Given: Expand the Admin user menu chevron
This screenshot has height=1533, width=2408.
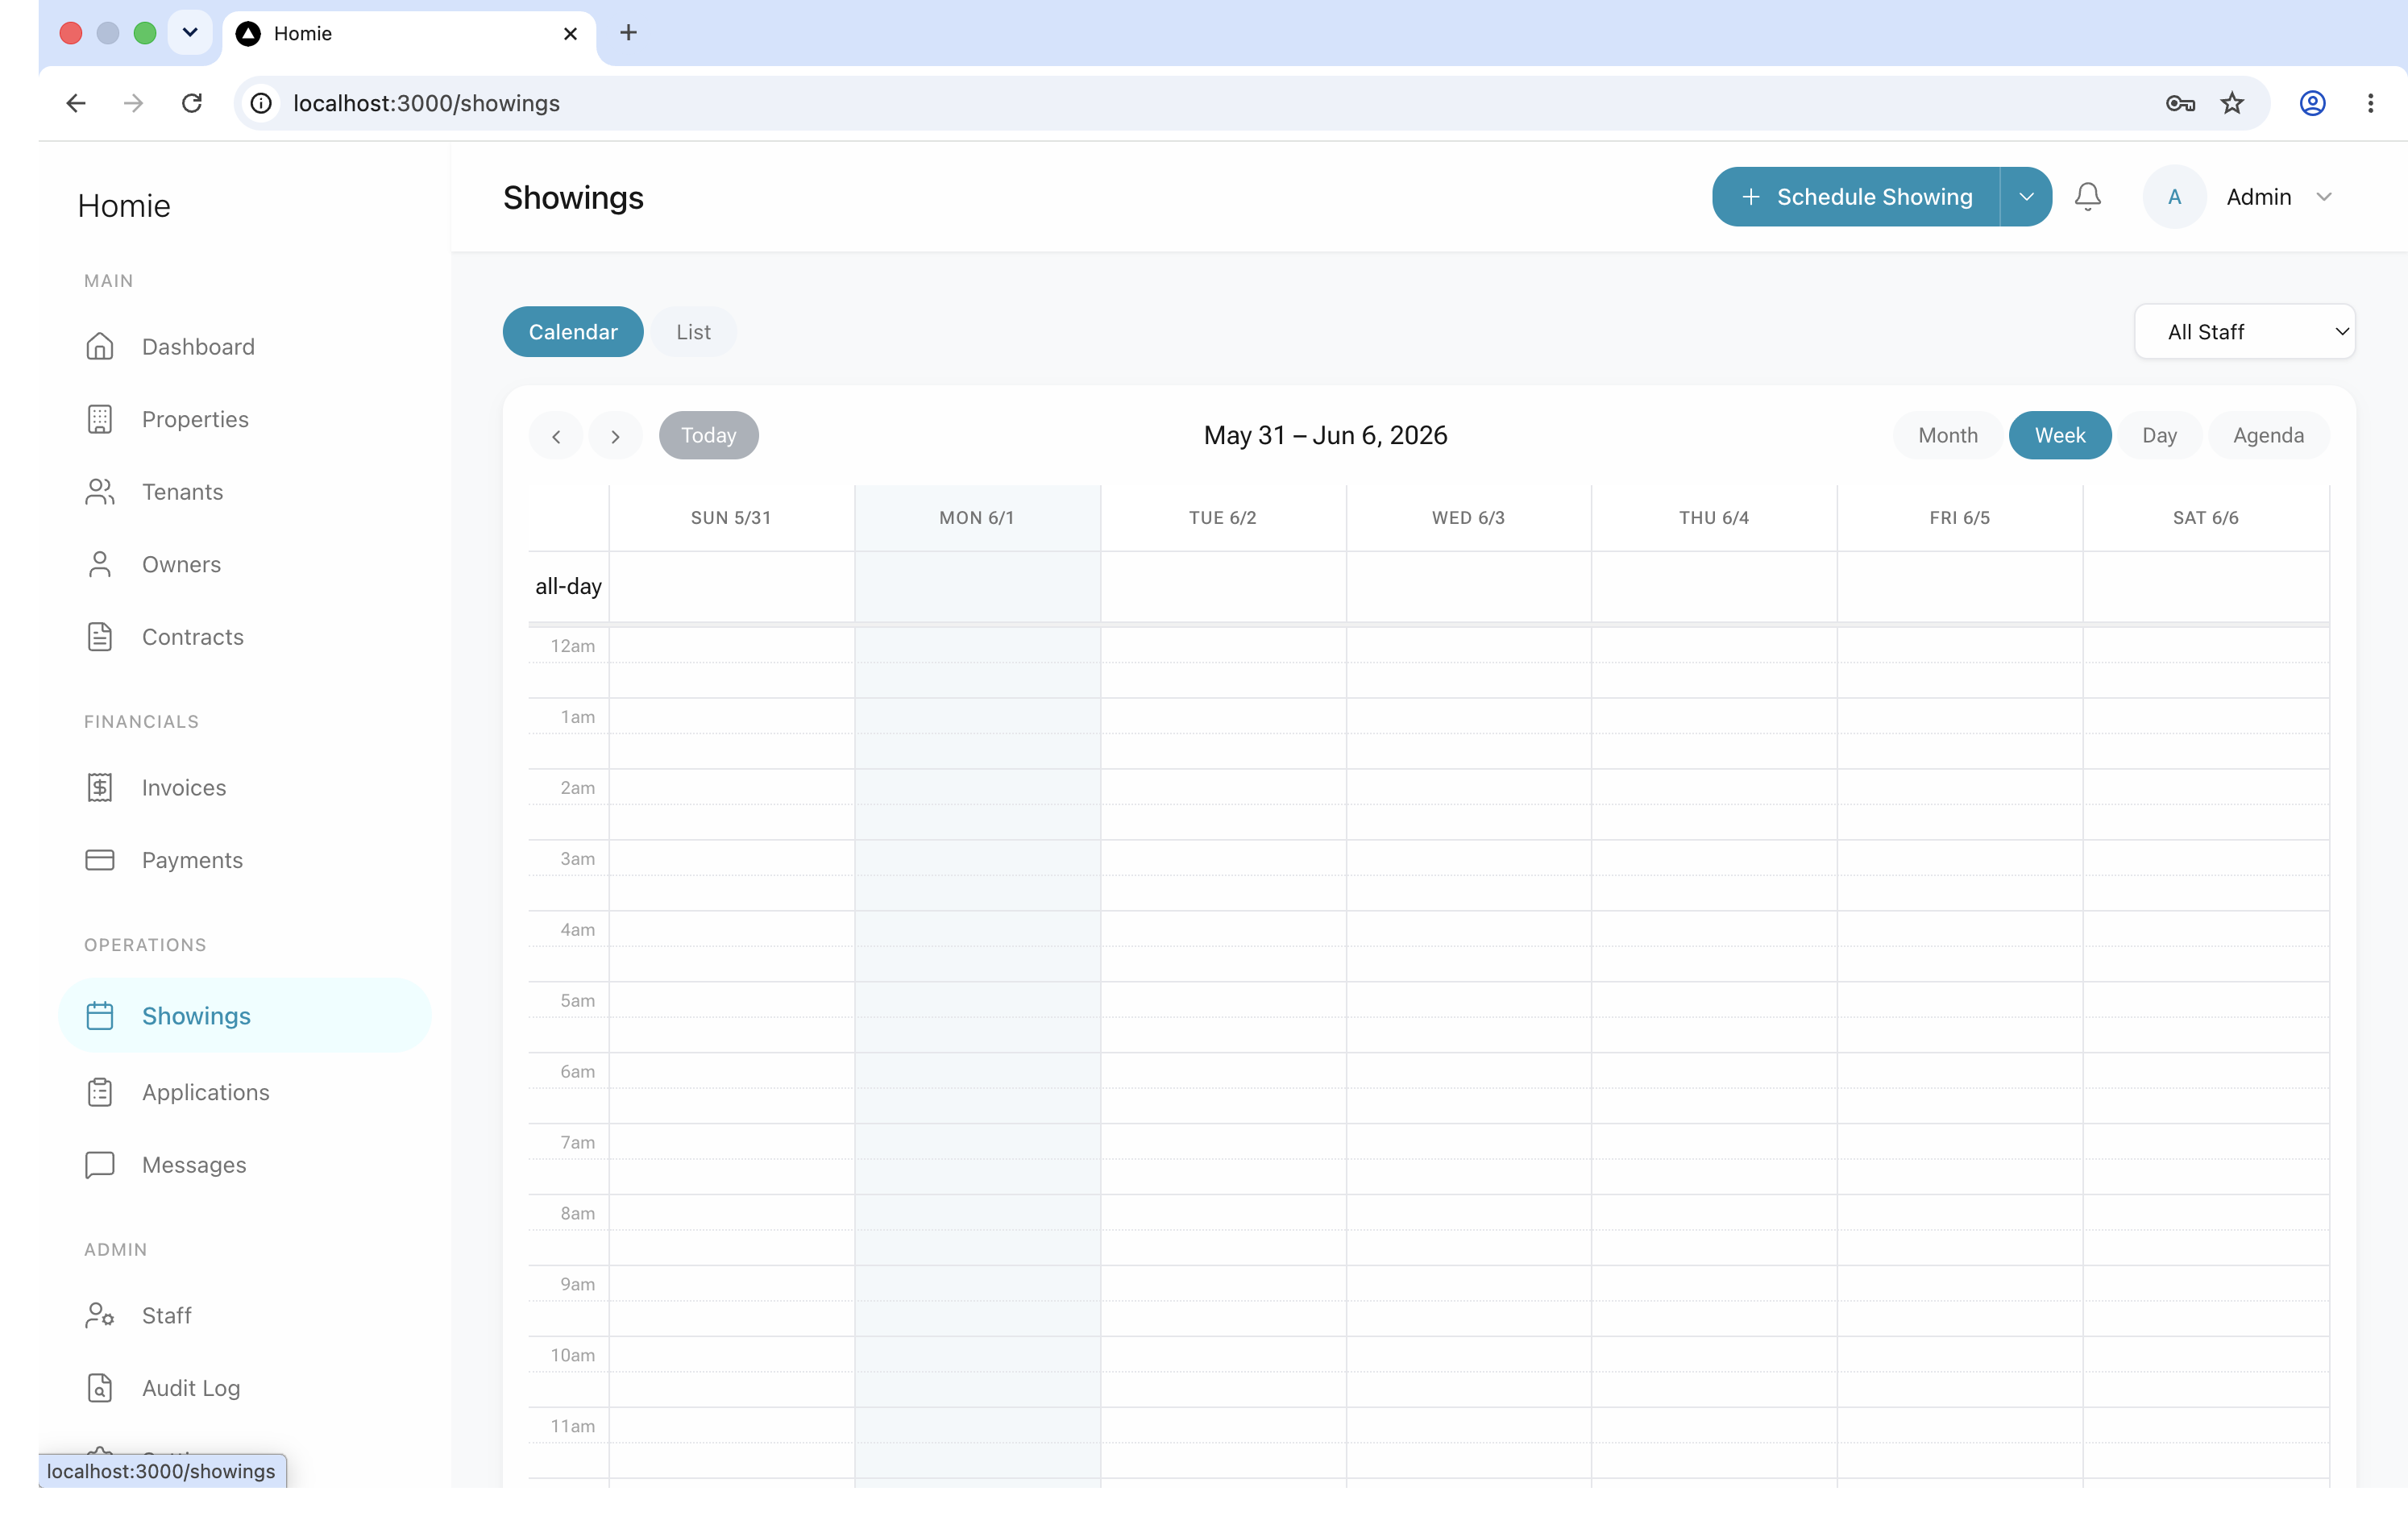Looking at the screenshot, I should point(2324,197).
